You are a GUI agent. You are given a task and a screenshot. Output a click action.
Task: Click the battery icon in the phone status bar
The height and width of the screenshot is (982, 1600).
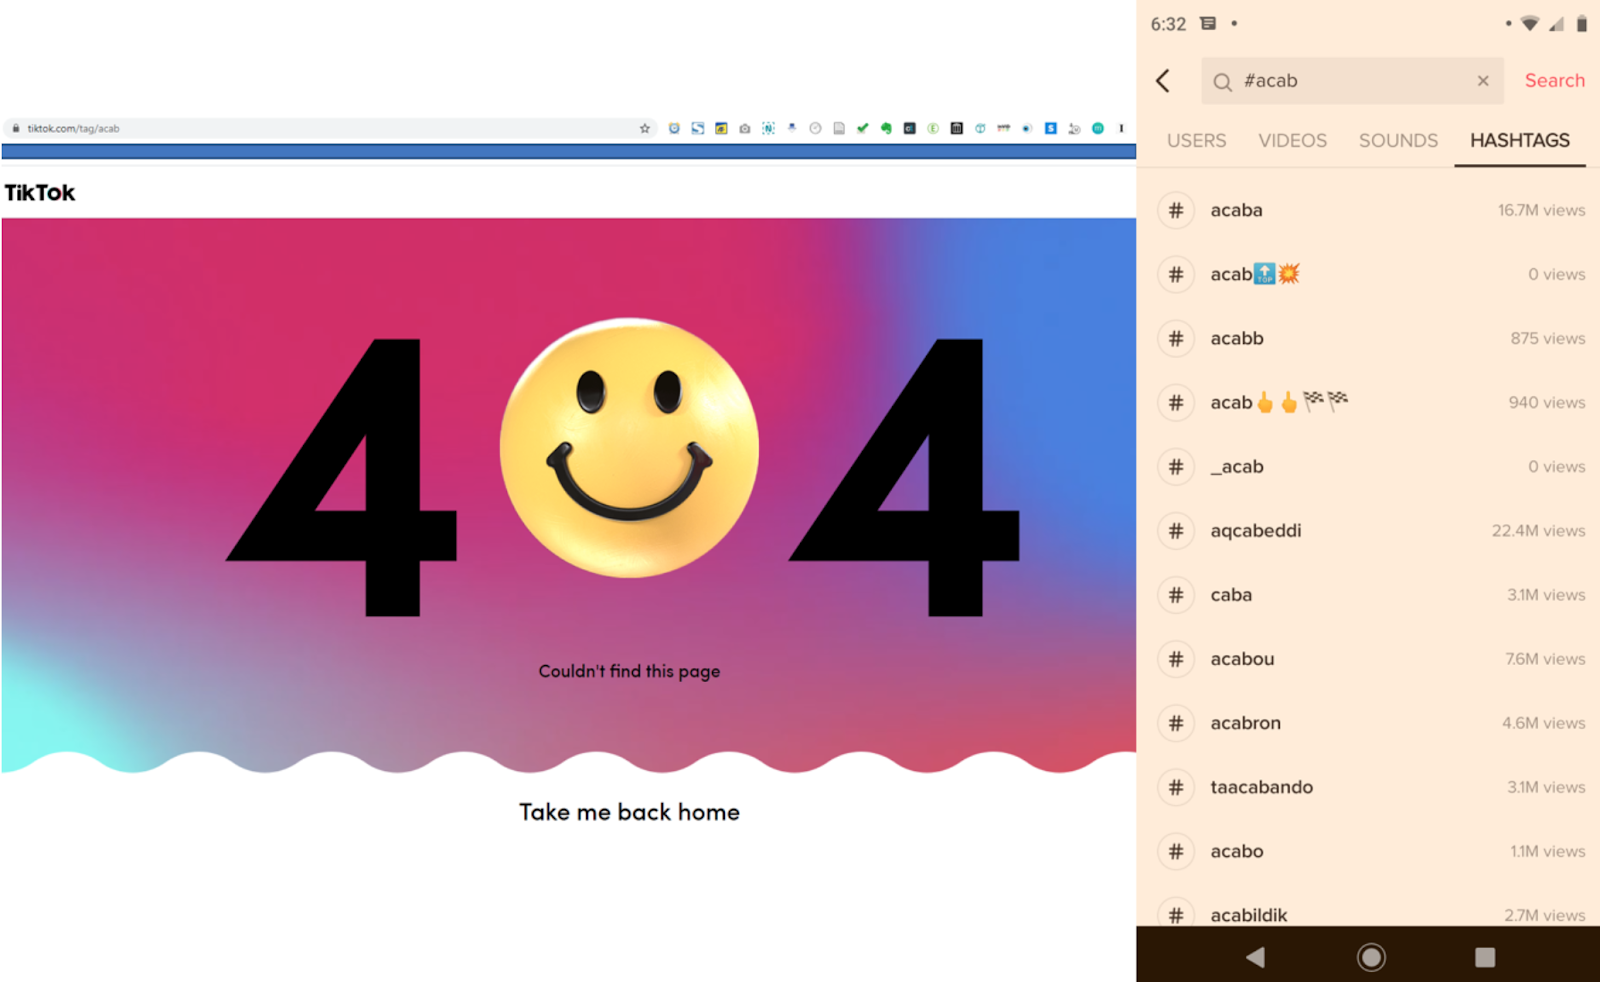1581,24
